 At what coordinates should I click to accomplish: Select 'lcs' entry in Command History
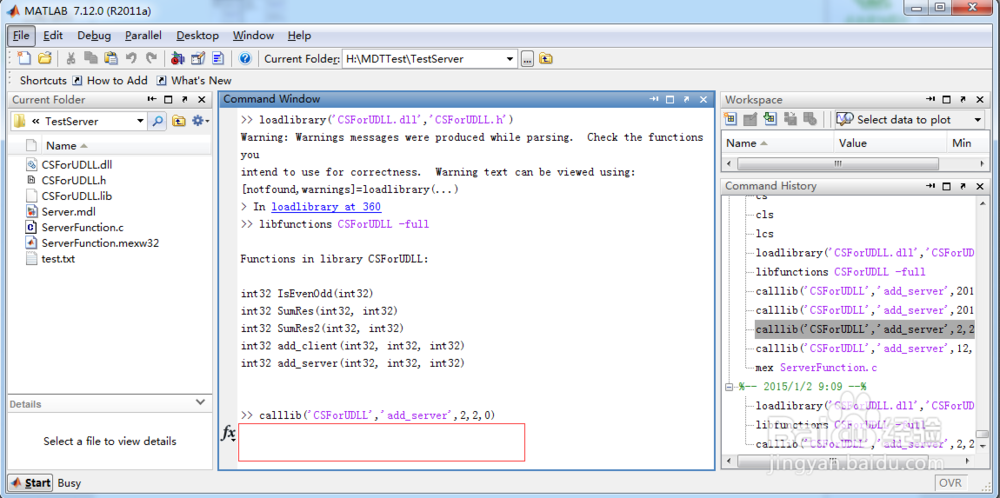click(x=764, y=233)
